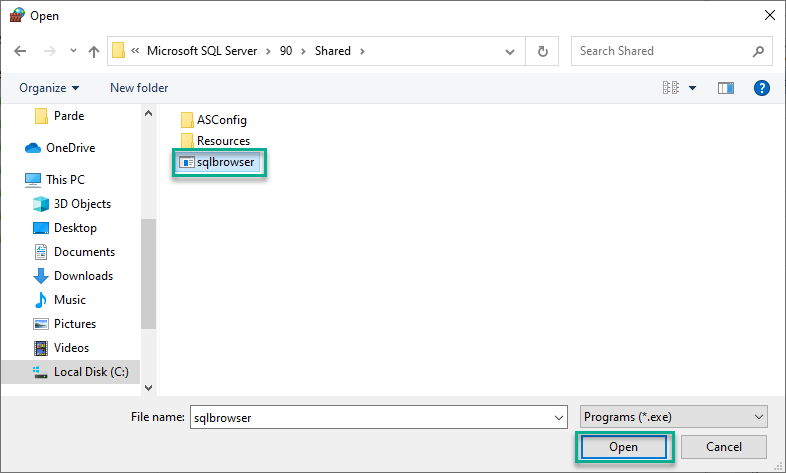Screen dimensions: 786x473
Task: Click the Music note icon
Action: point(41,300)
